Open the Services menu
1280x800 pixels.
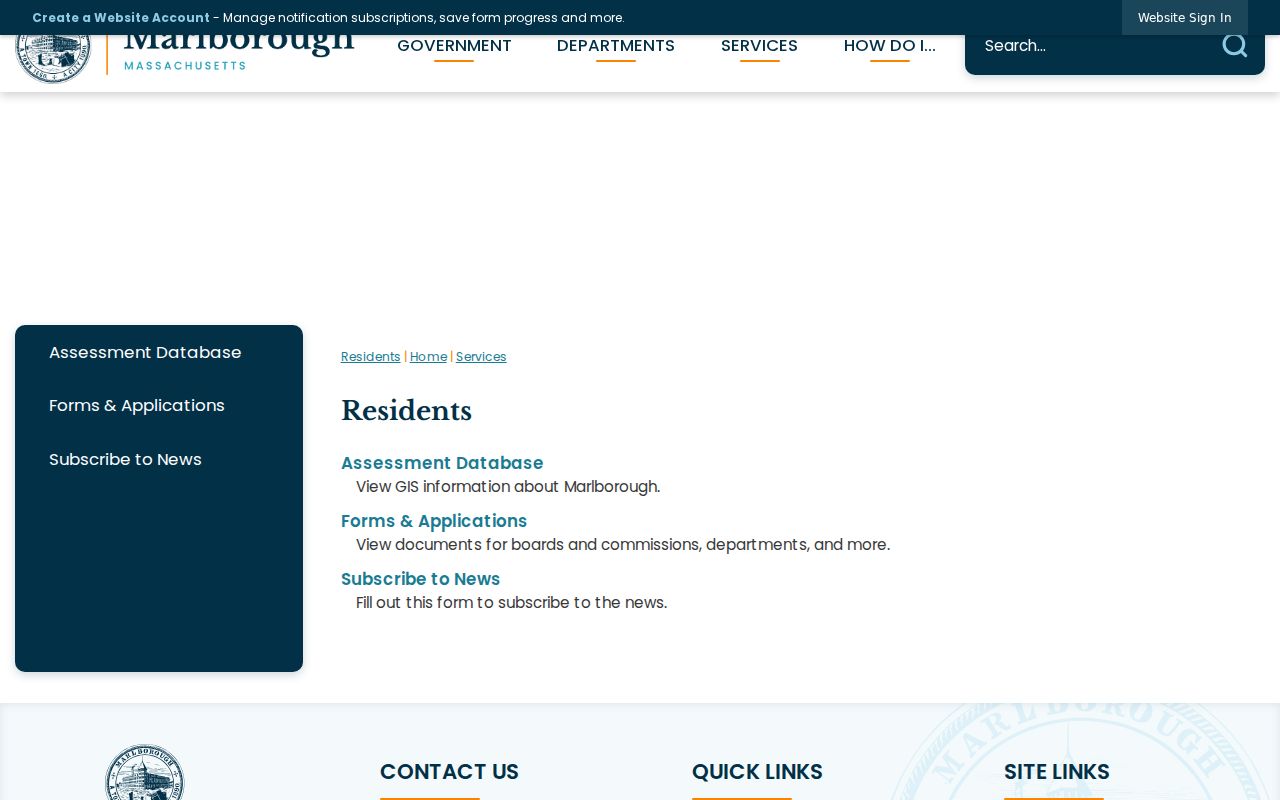759,46
